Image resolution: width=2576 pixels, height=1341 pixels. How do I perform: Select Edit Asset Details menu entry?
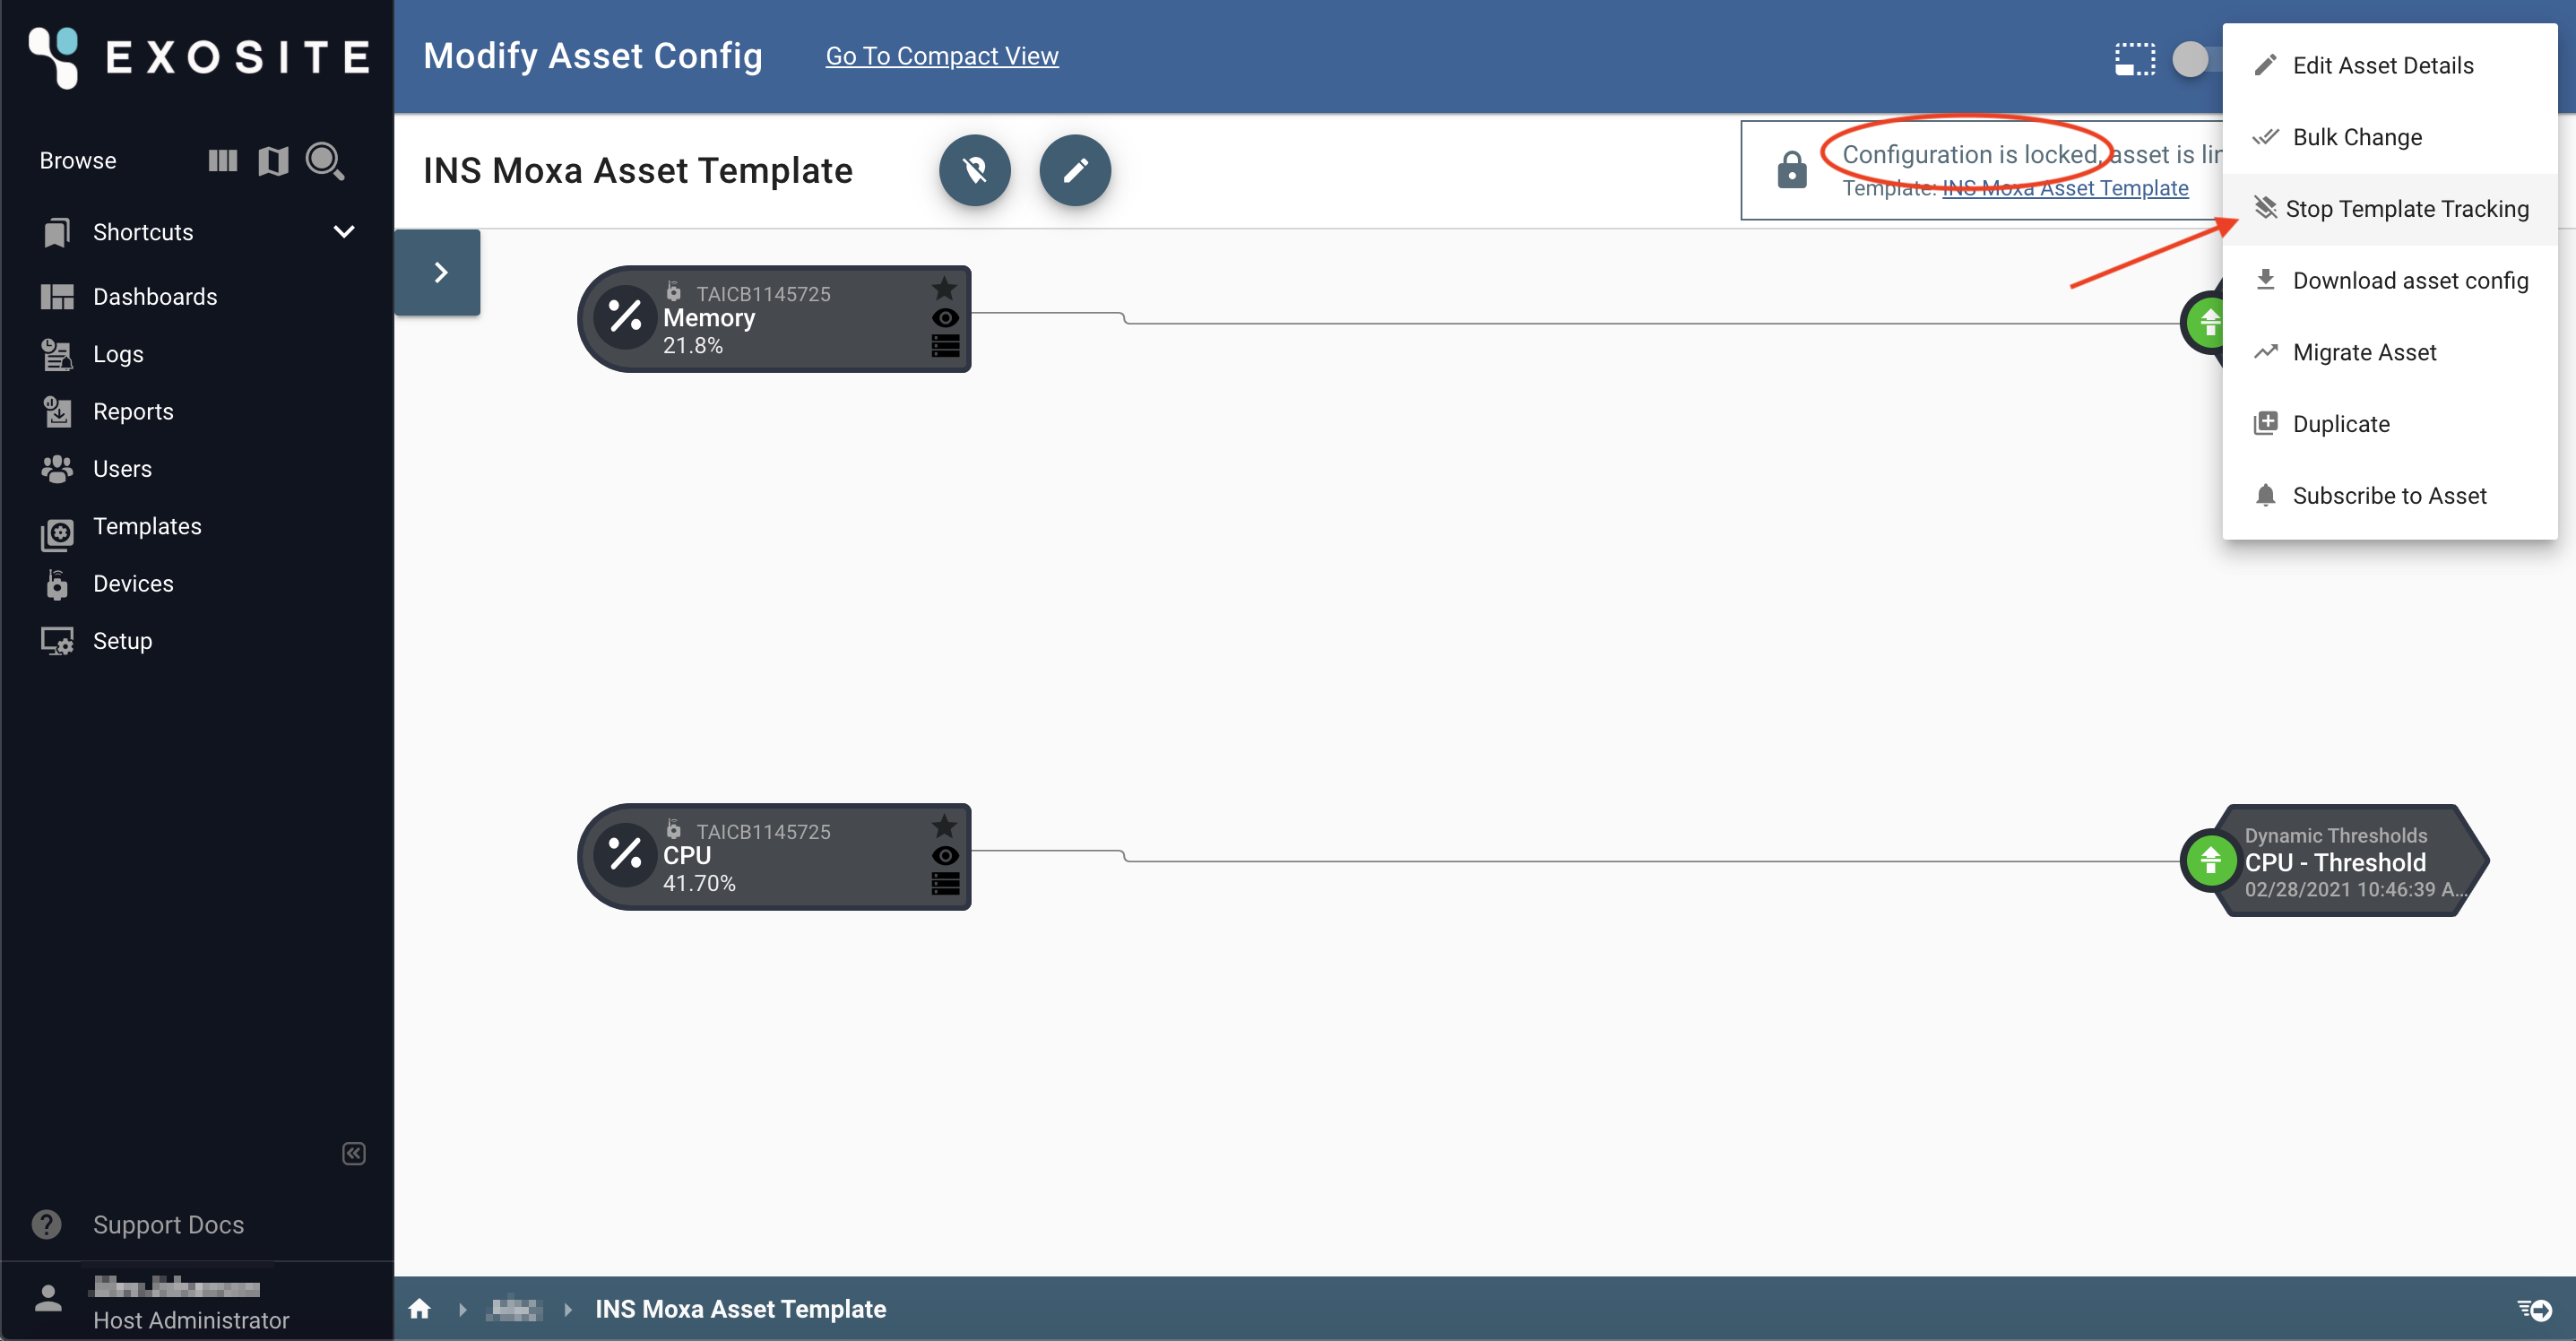coord(2389,65)
